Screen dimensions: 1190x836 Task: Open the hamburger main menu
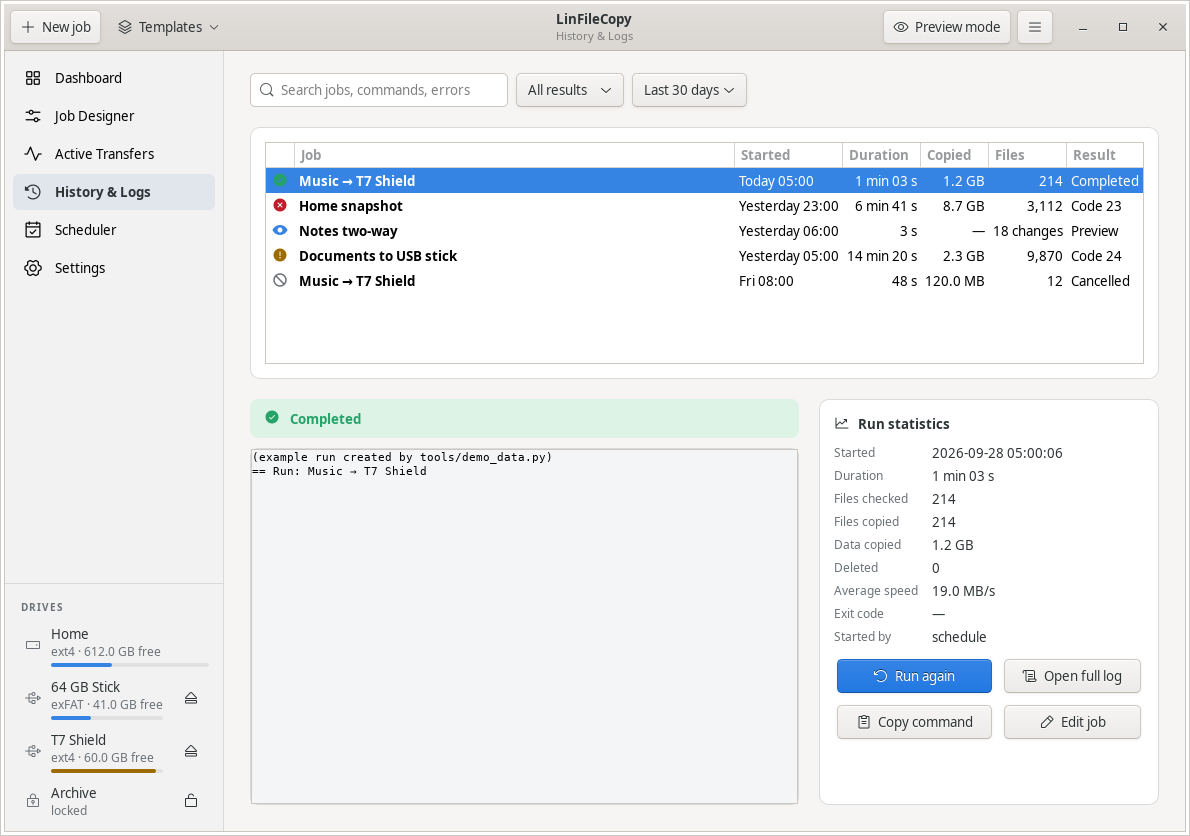click(1034, 27)
